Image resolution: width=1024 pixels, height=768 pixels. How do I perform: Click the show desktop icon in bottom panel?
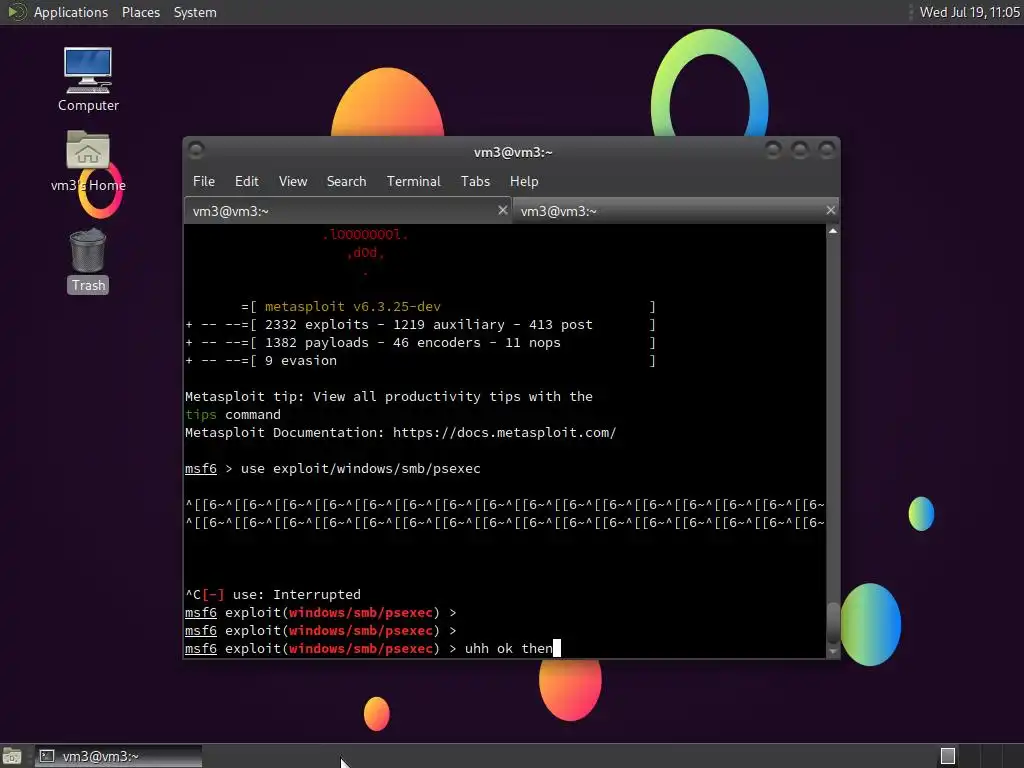(x=12, y=756)
